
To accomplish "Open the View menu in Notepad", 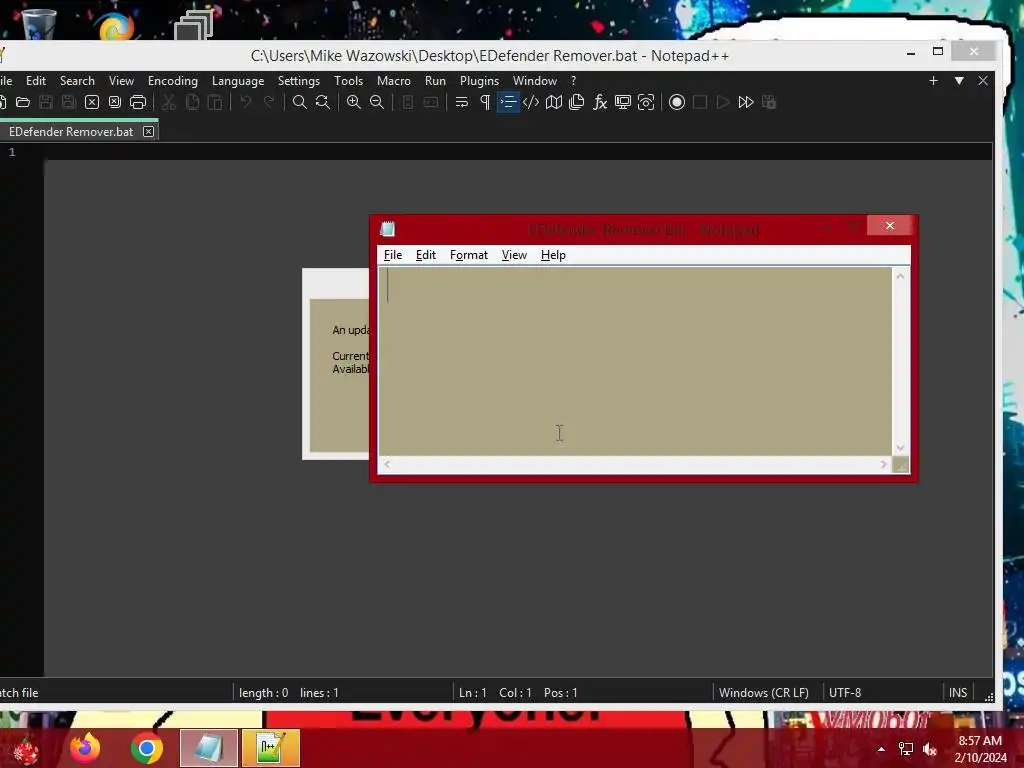I will coord(514,255).
